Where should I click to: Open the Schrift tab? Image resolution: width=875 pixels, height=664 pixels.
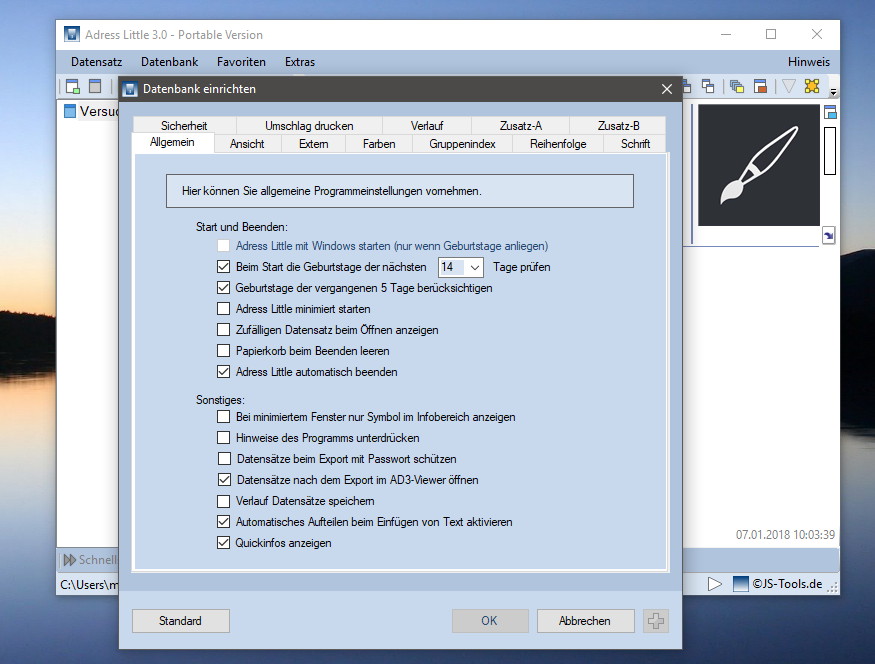[x=636, y=144]
